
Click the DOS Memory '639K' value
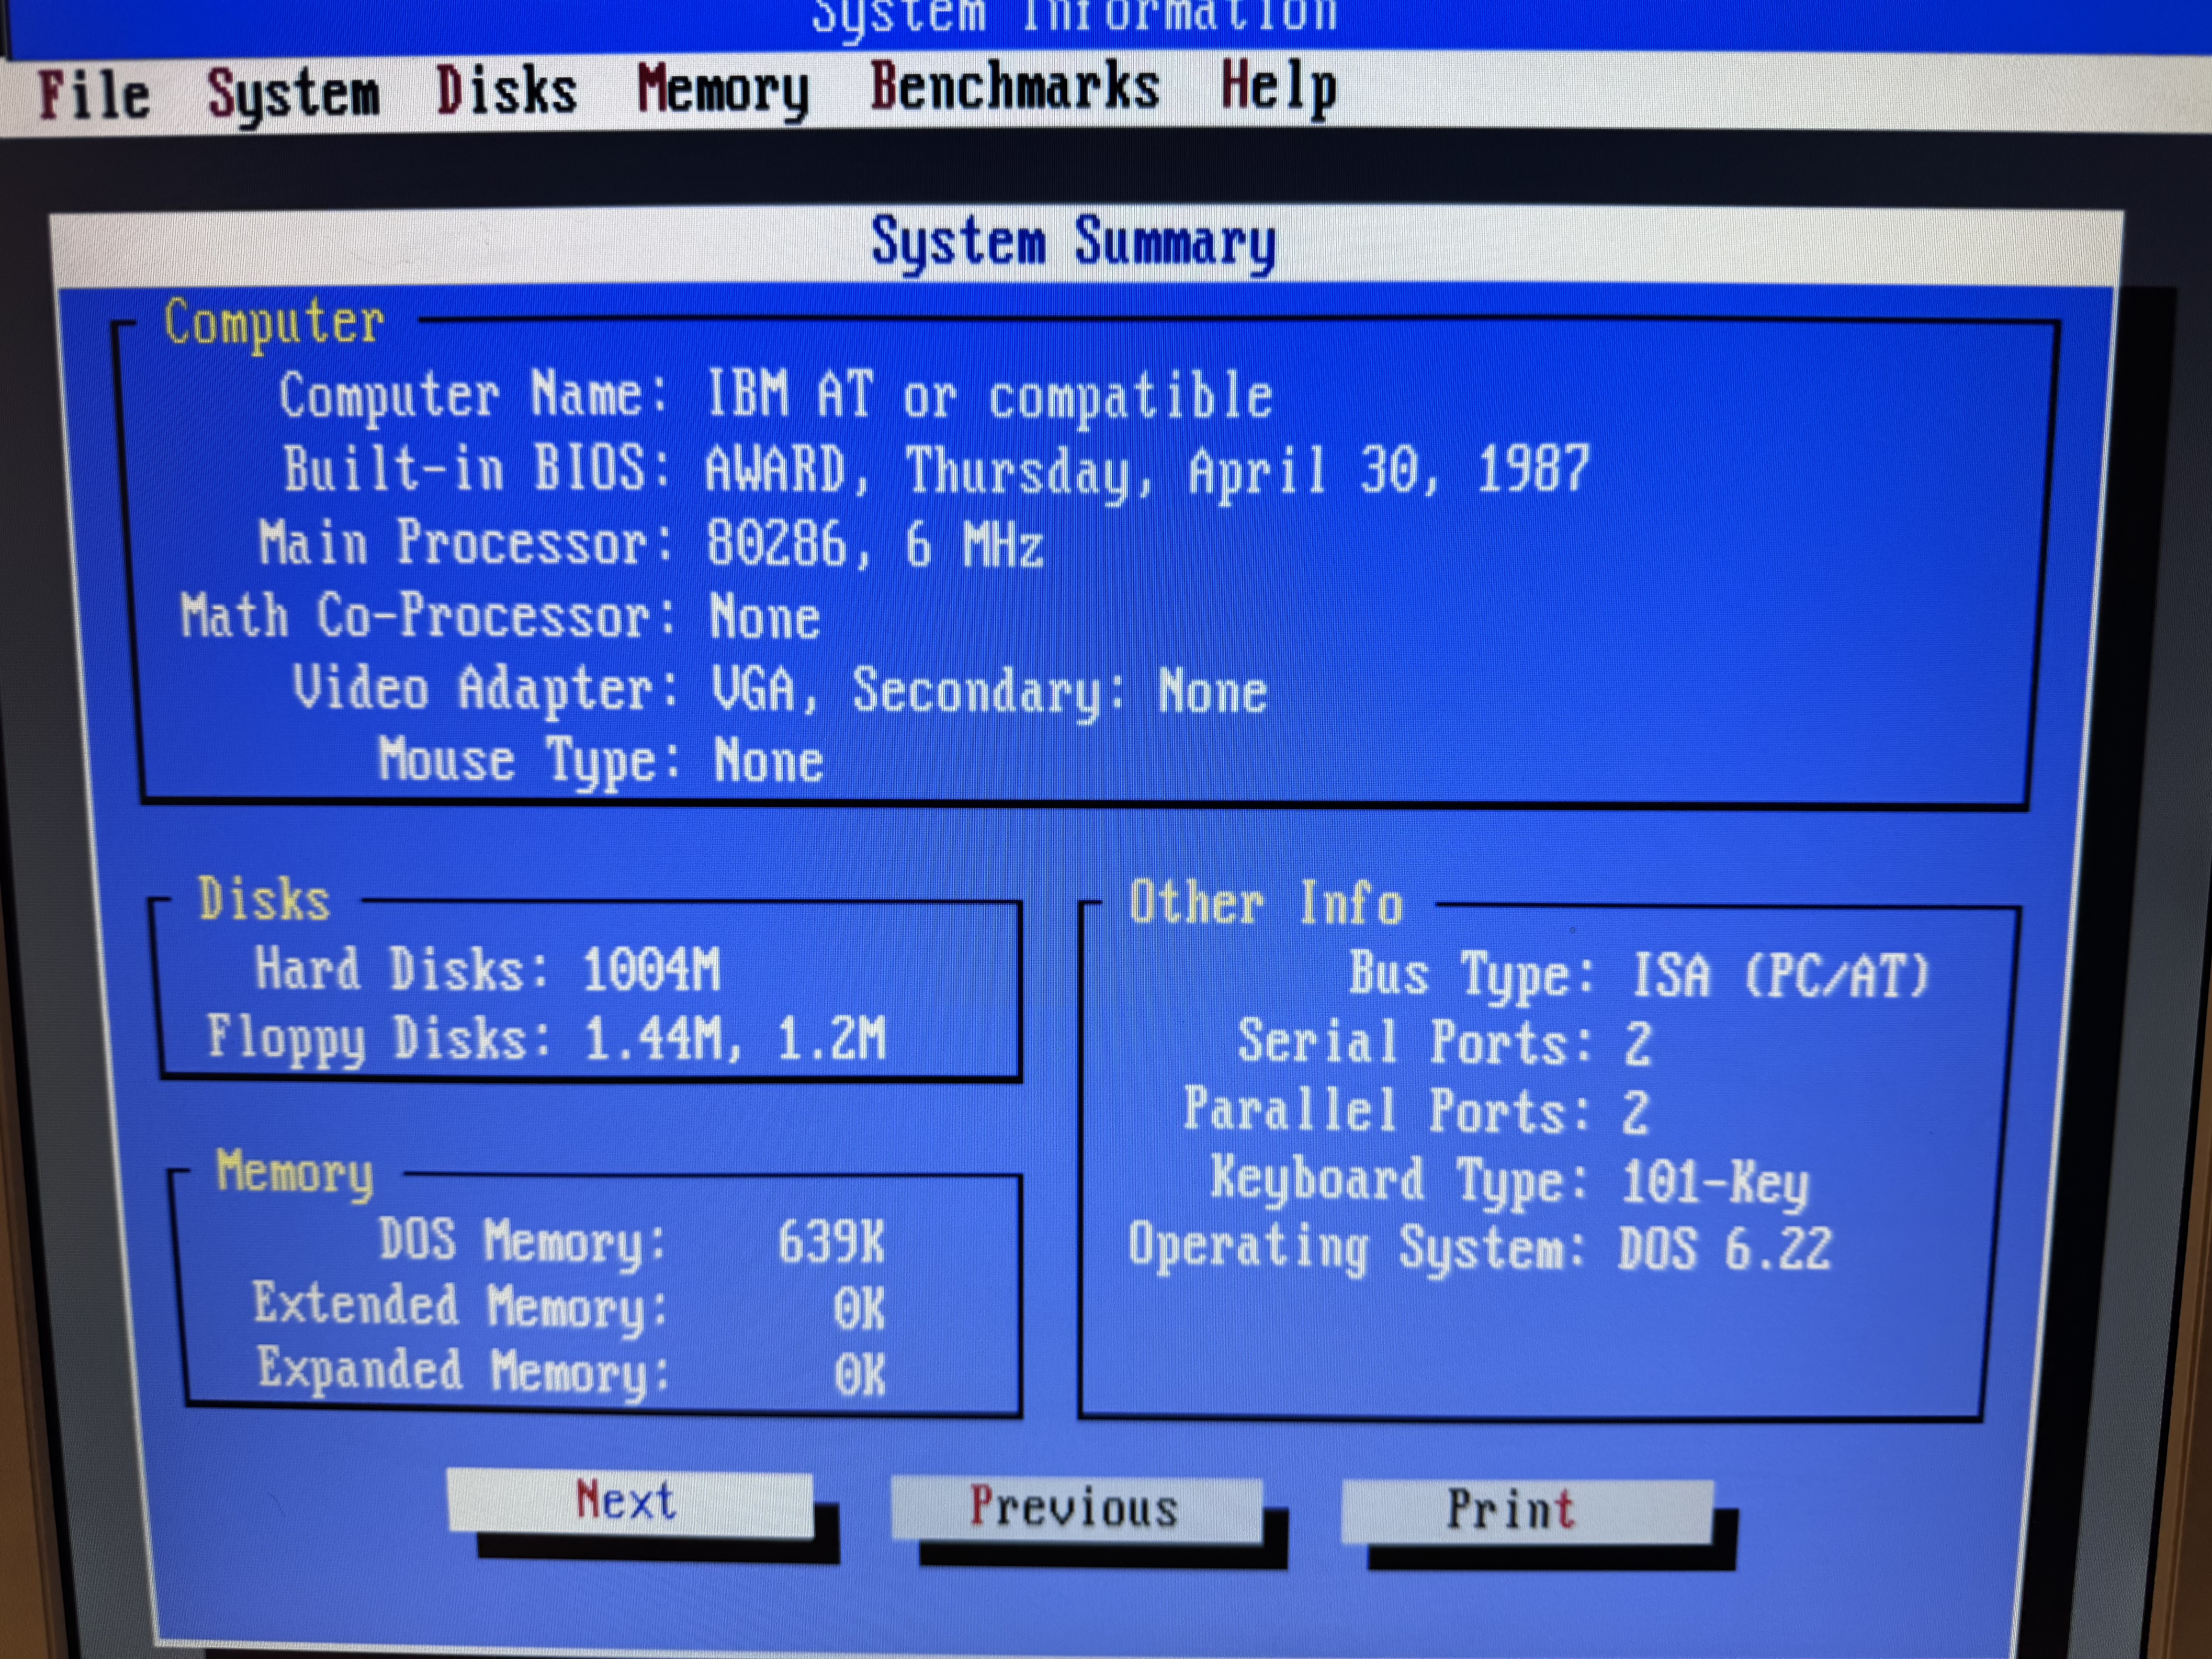click(x=831, y=1242)
